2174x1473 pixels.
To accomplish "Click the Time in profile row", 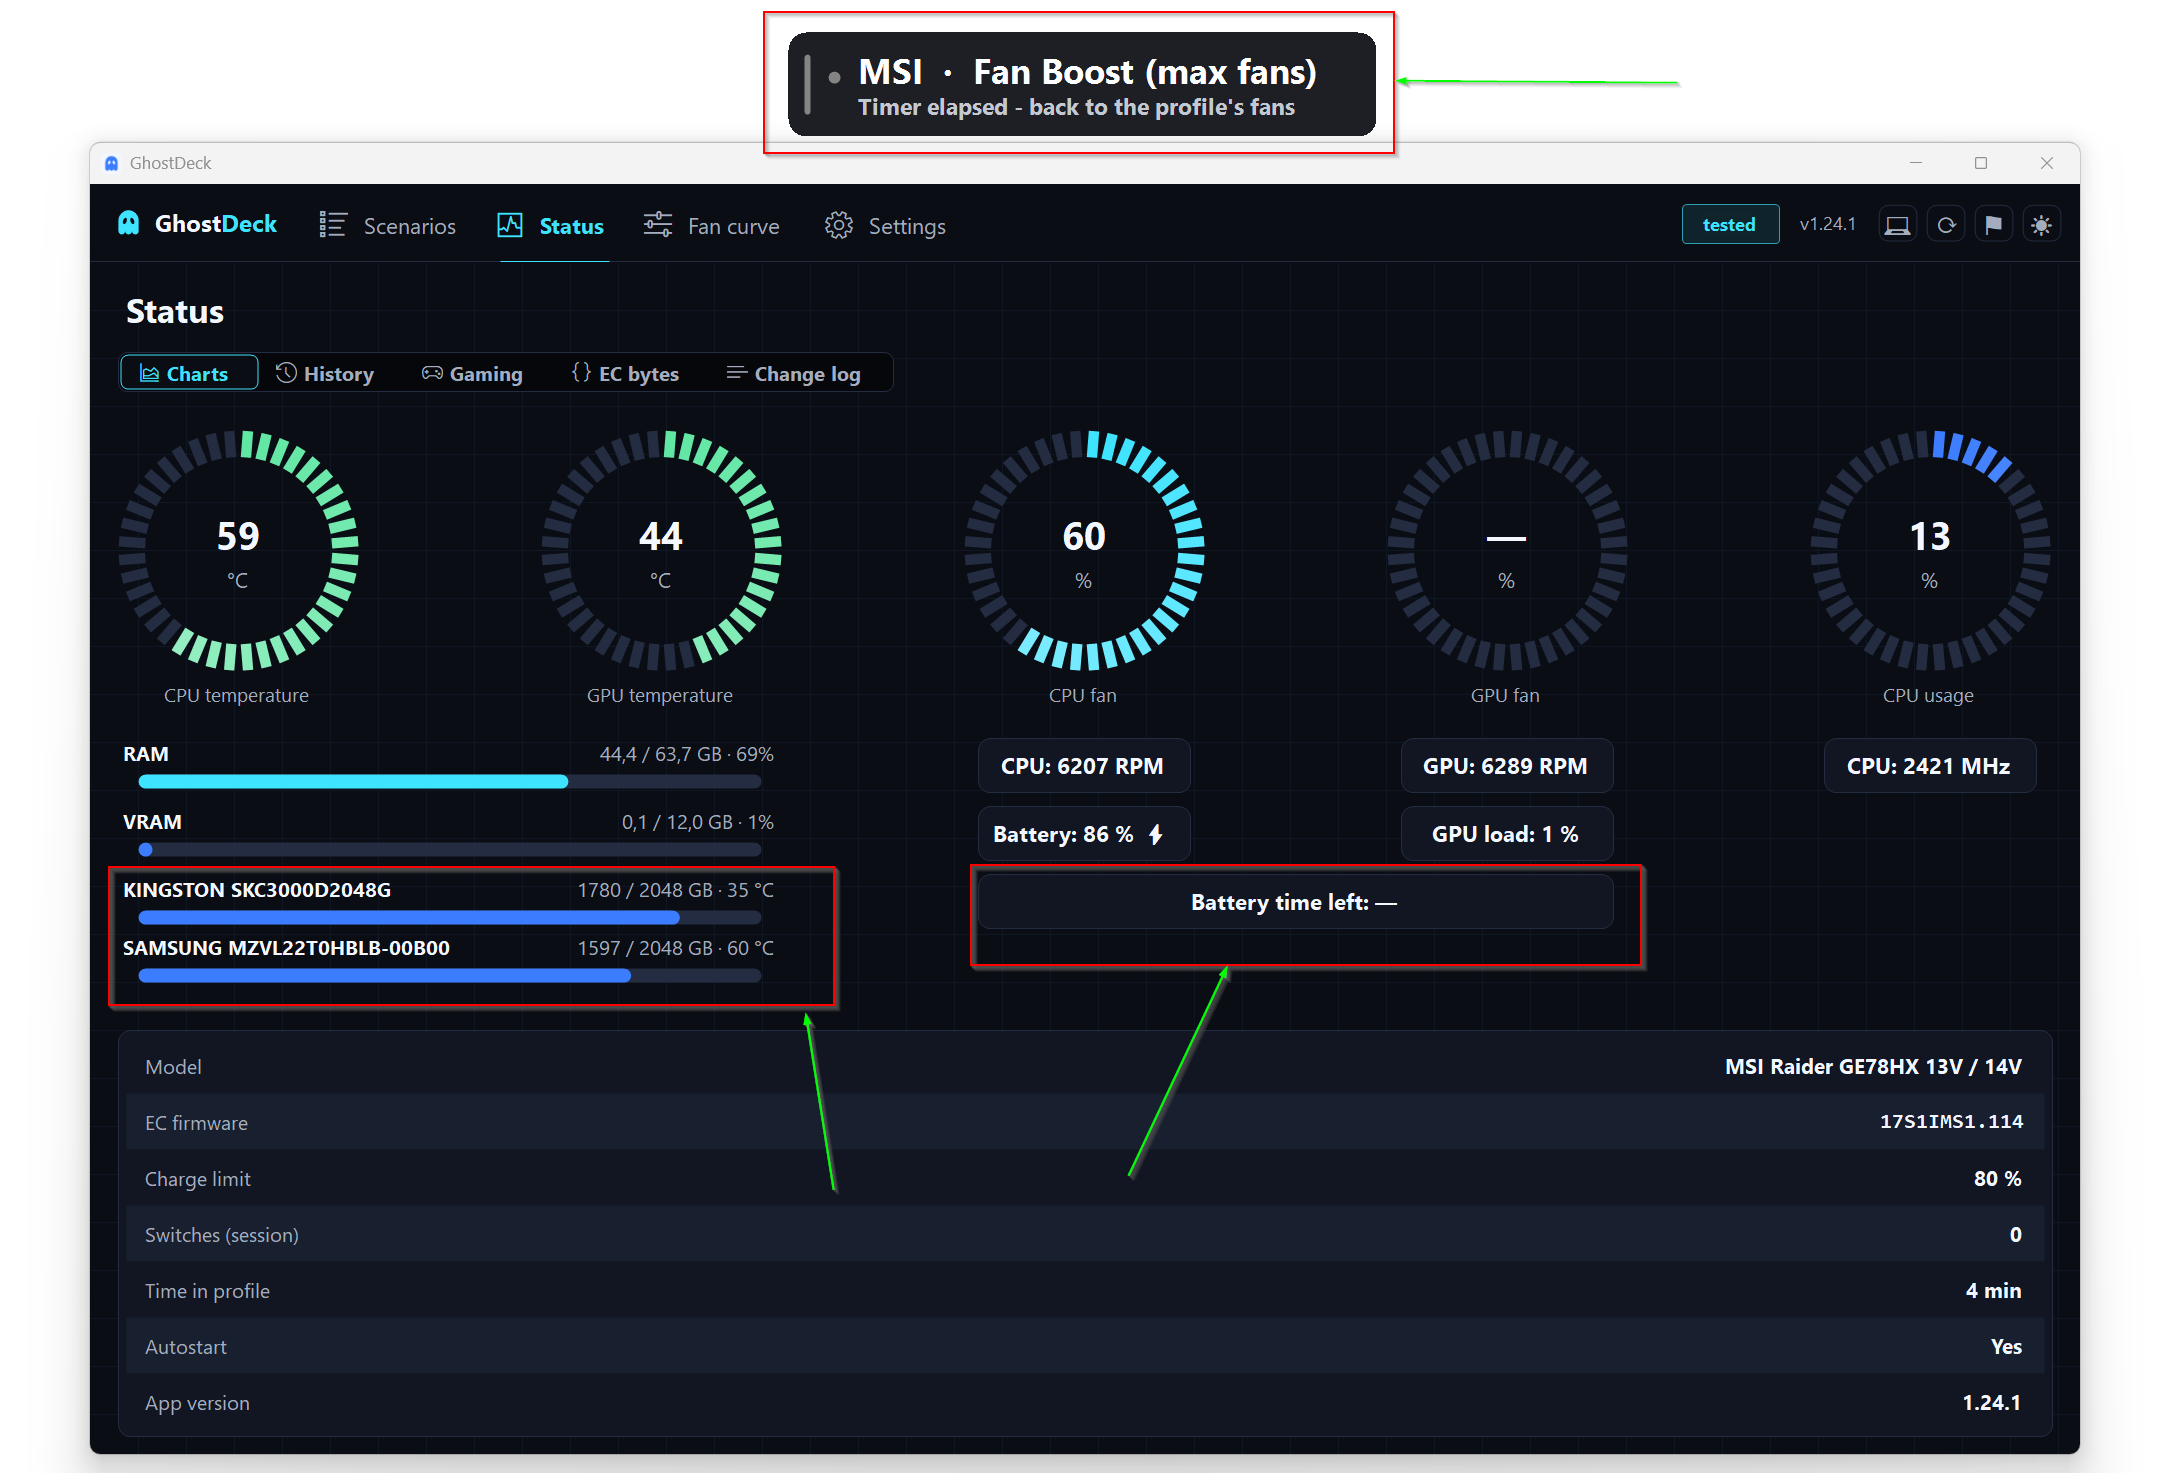I will pos(1084,1290).
